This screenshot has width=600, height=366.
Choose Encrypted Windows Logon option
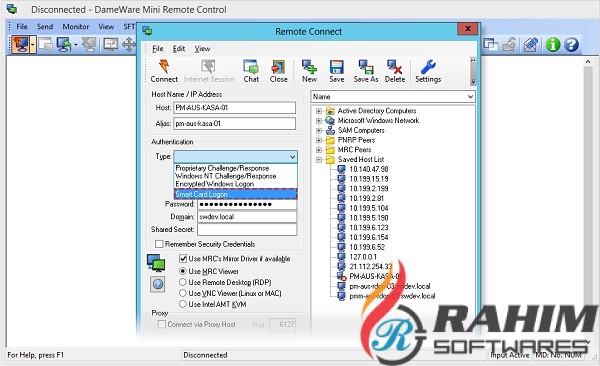tap(235, 184)
